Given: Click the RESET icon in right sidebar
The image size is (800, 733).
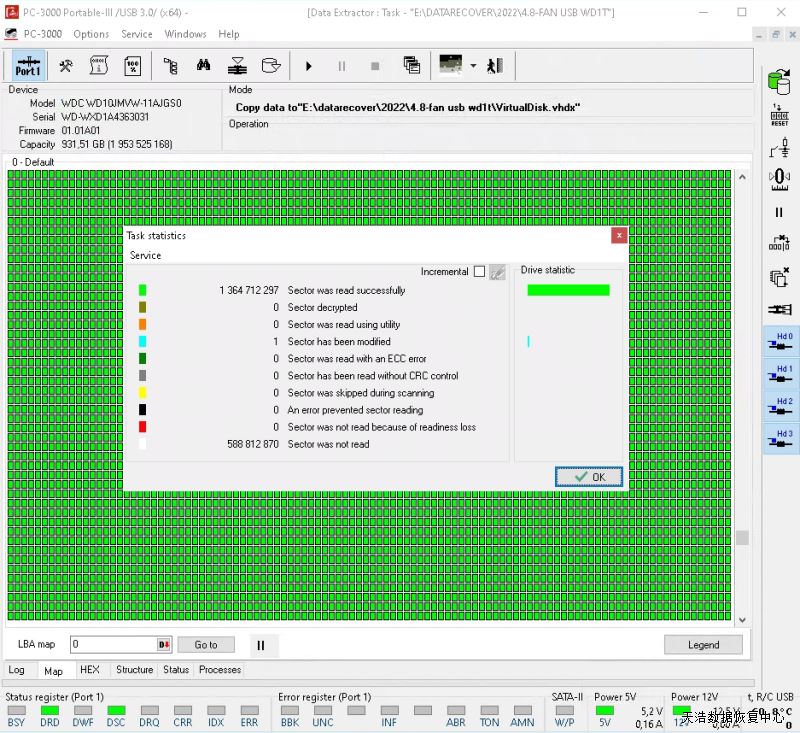Looking at the screenshot, I should (779, 115).
